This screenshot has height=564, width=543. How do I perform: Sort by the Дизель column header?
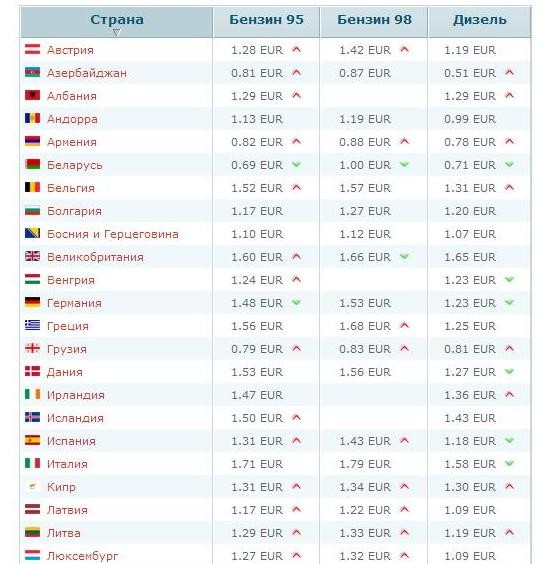[x=480, y=19]
